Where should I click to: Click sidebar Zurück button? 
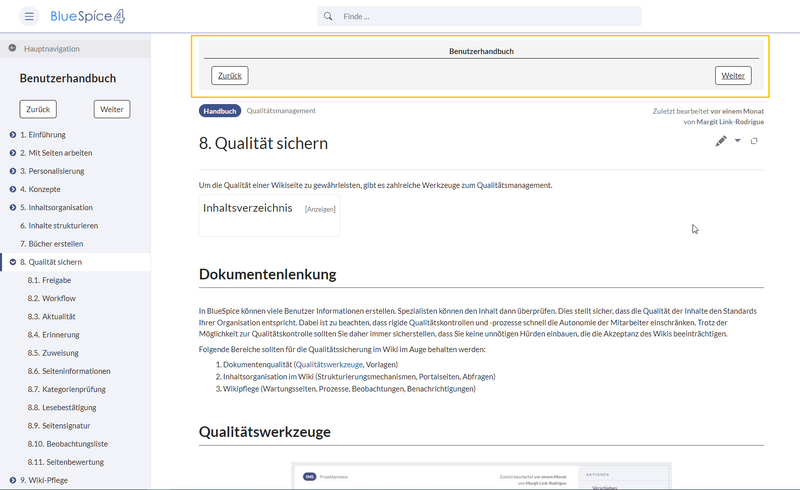pyautogui.click(x=38, y=109)
